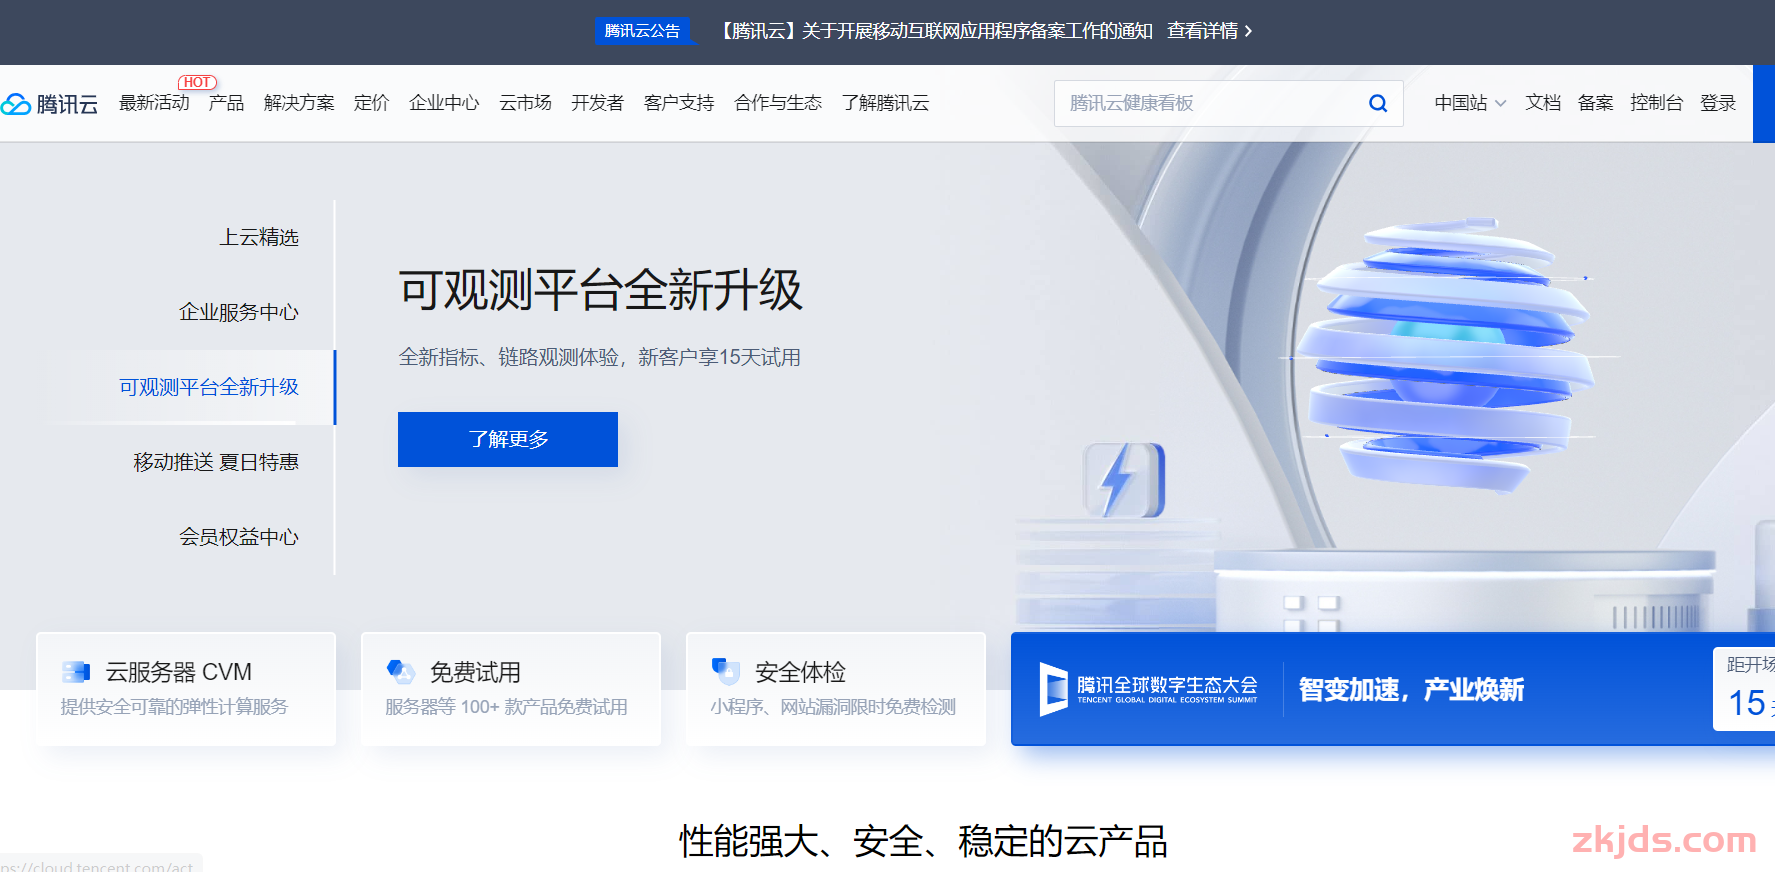
Task: Open the 备案 link
Action: point(1595,103)
